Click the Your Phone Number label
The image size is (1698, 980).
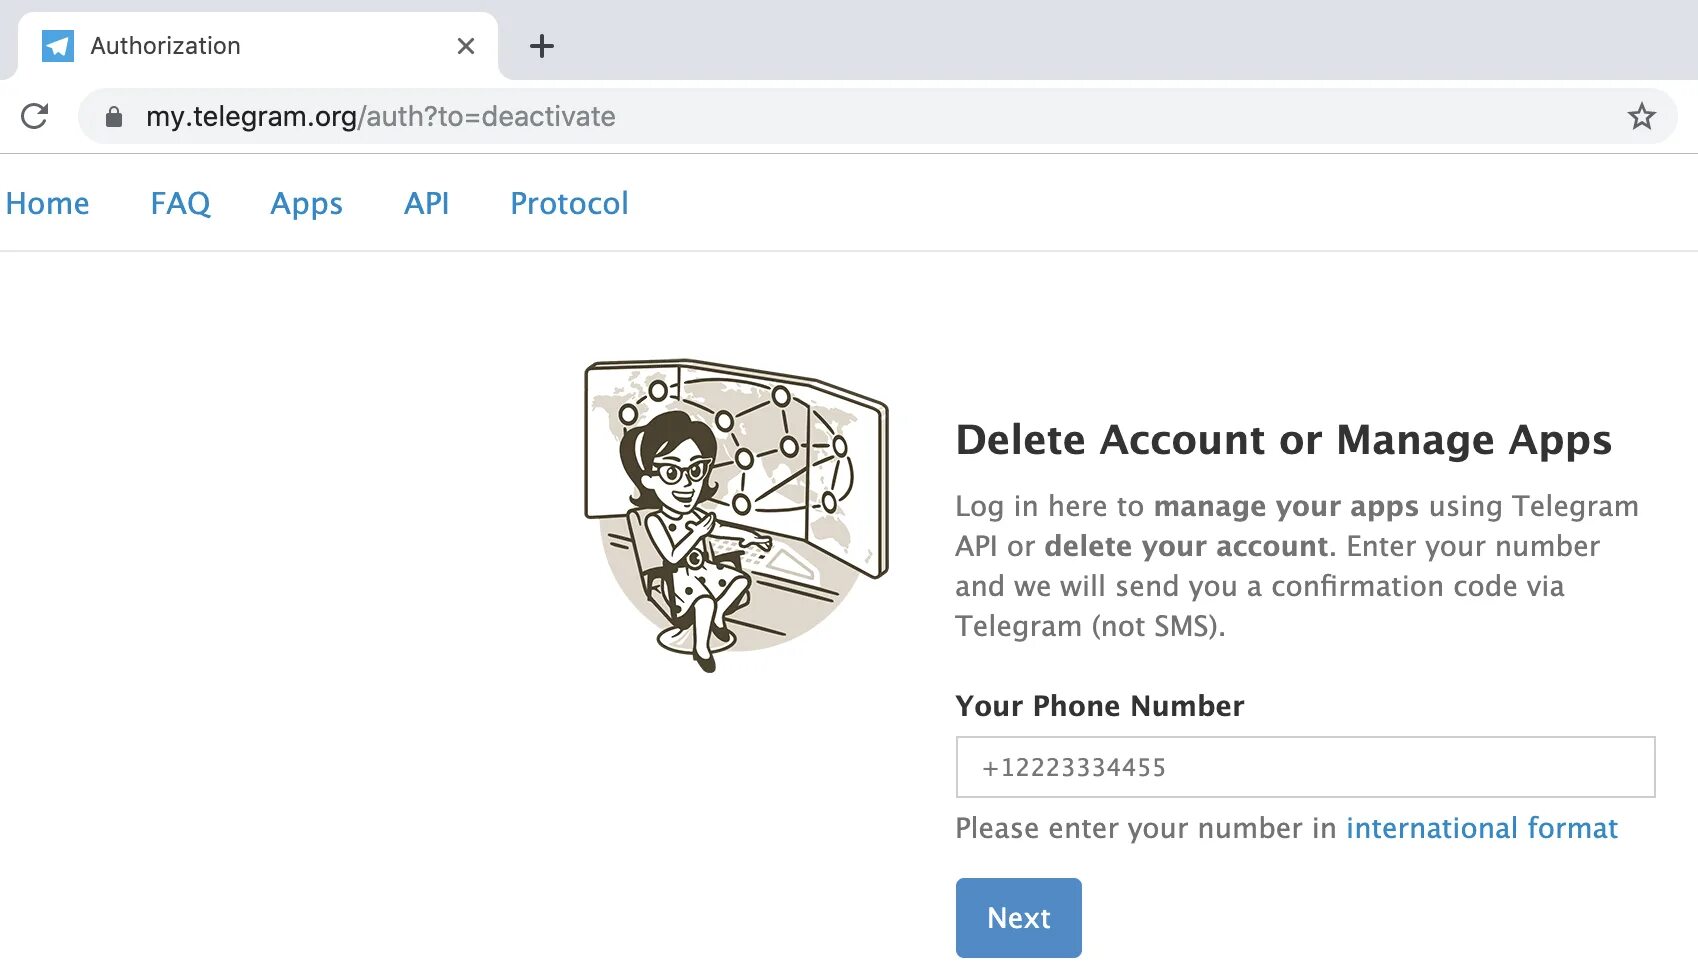[x=1099, y=706]
